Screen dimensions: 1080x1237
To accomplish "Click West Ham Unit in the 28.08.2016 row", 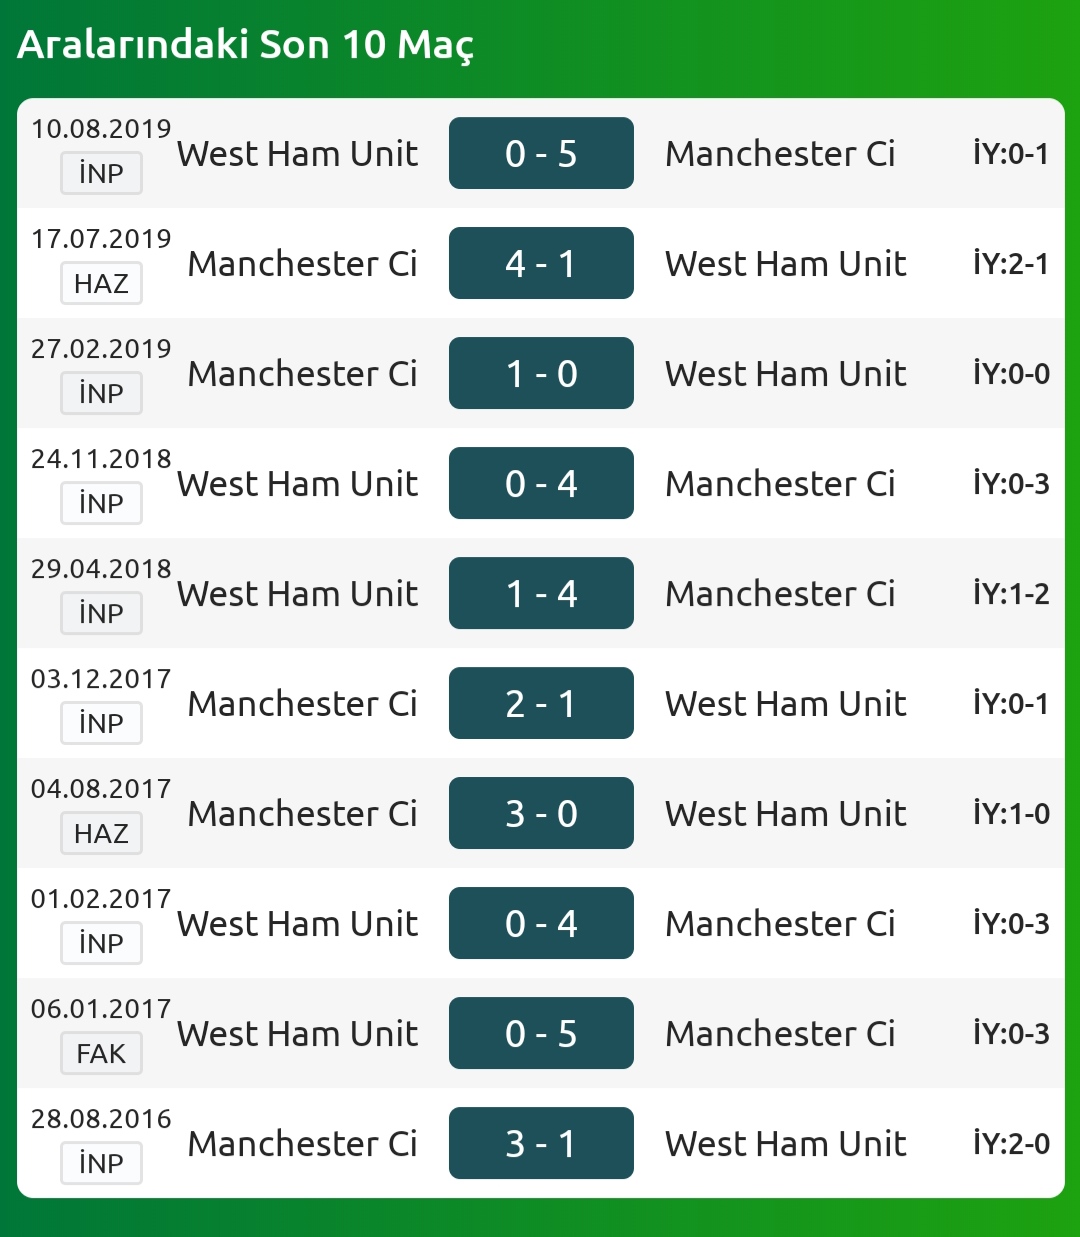I will coord(786,1143).
